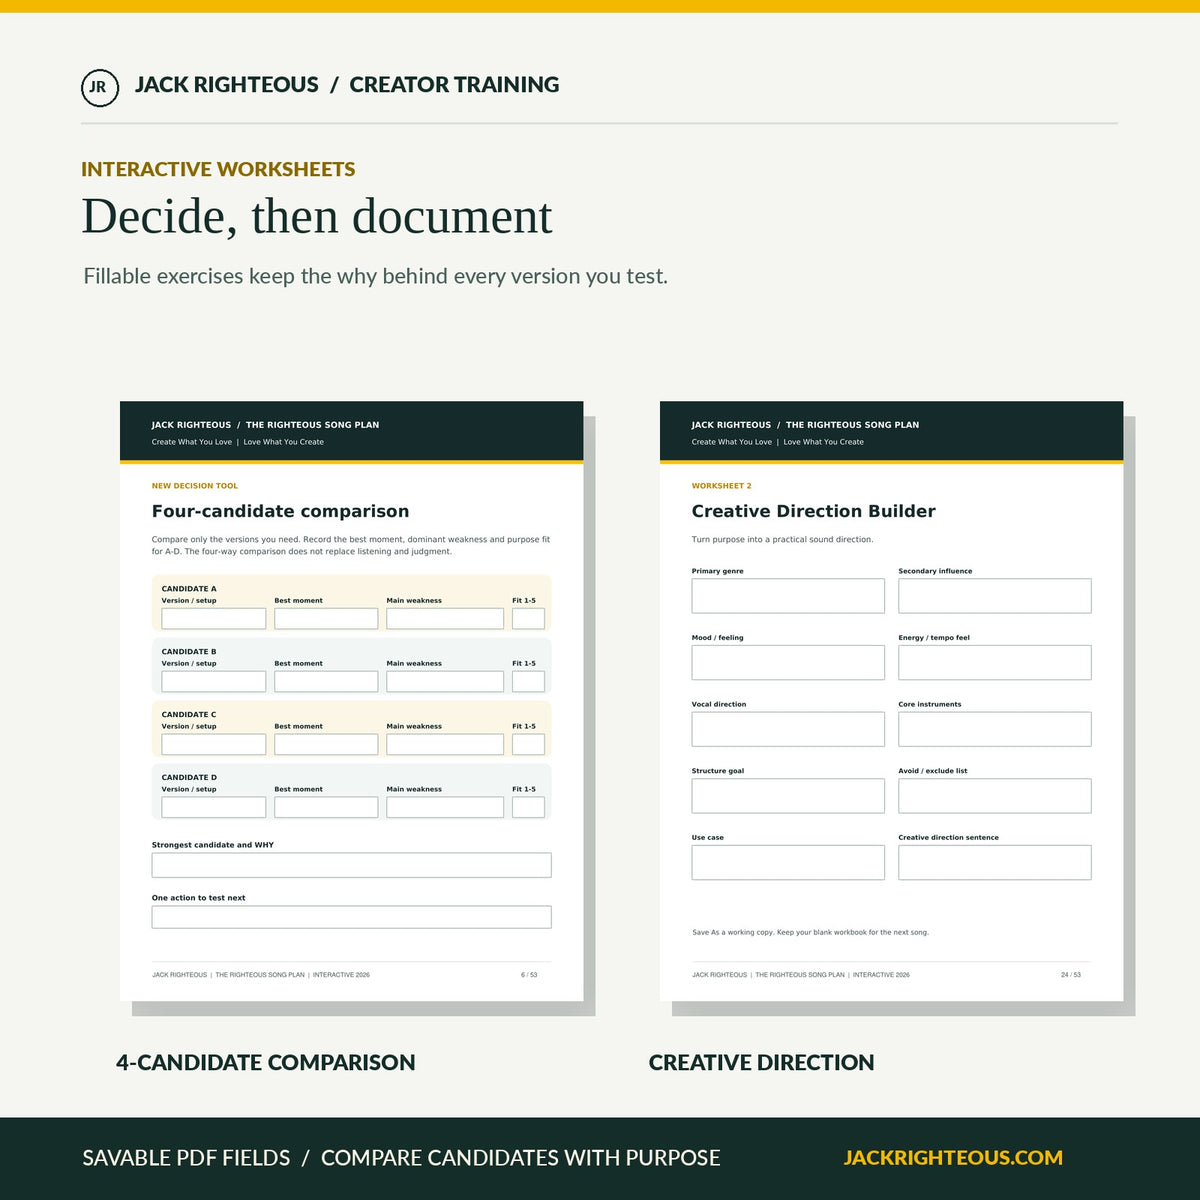Click the JR circle logo
Viewport: 1200px width, 1200px height.
99,87
